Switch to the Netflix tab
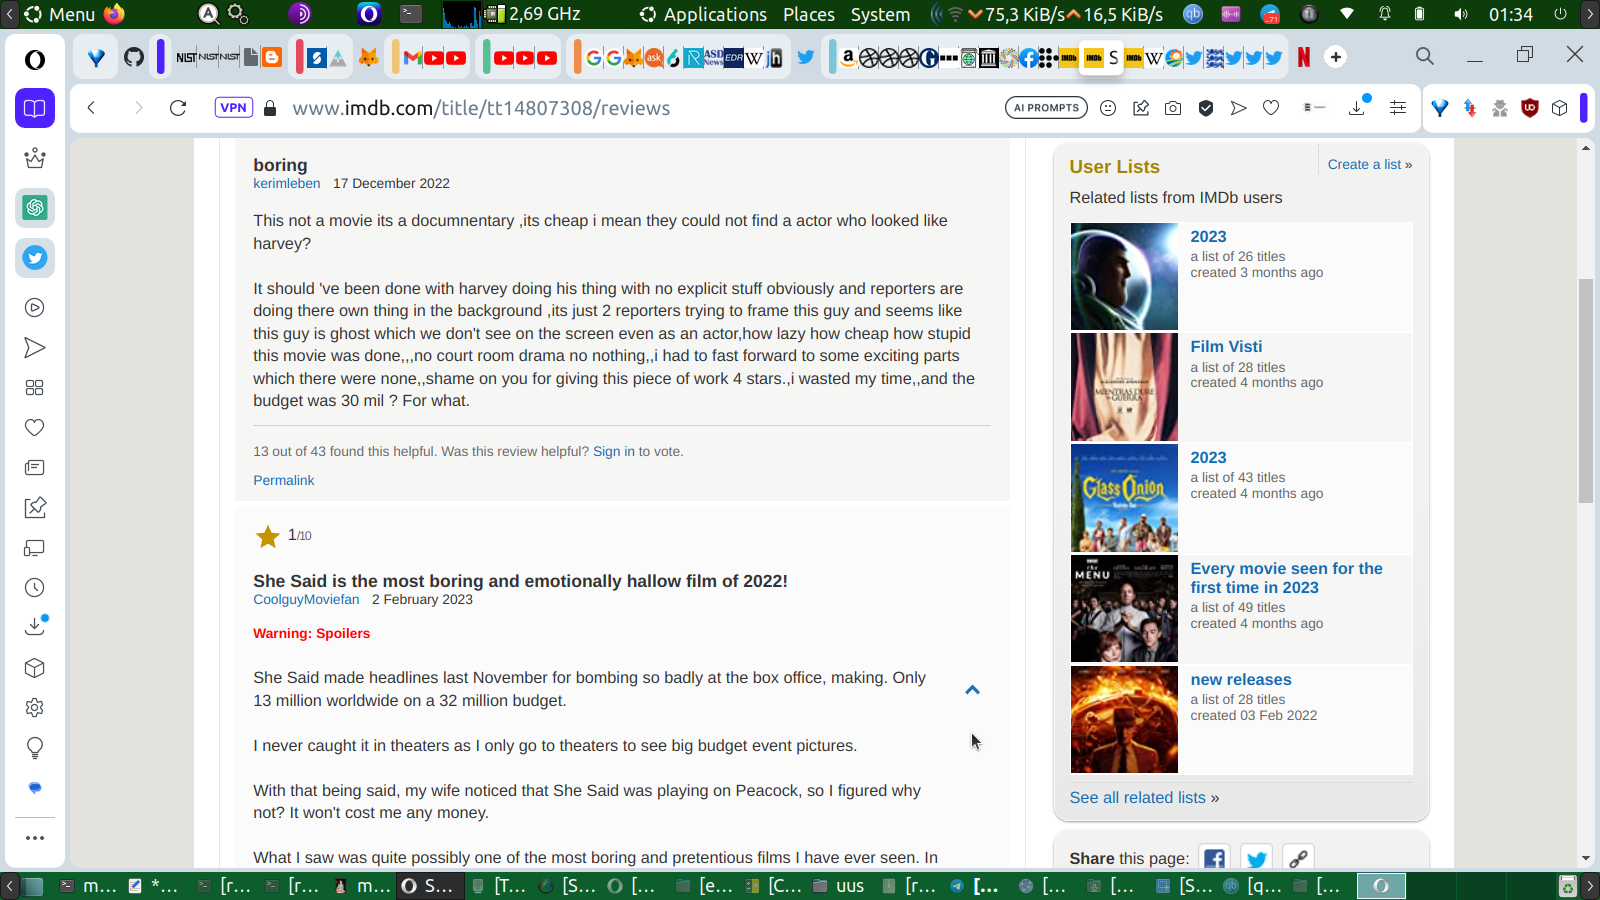The width and height of the screenshot is (1600, 900). coord(1304,57)
